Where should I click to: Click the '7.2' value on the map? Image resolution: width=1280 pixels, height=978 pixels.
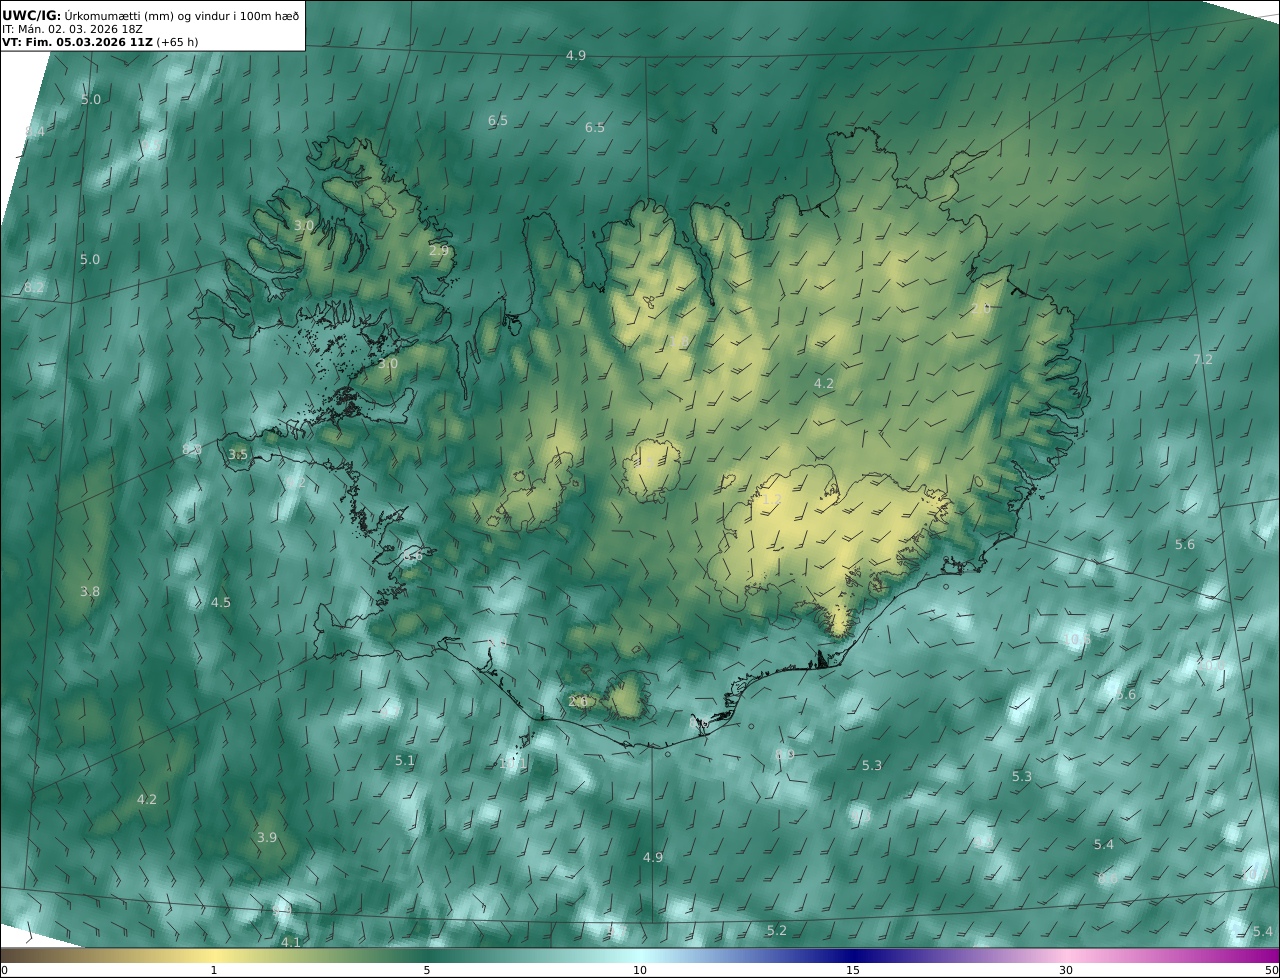[x=1203, y=359]
